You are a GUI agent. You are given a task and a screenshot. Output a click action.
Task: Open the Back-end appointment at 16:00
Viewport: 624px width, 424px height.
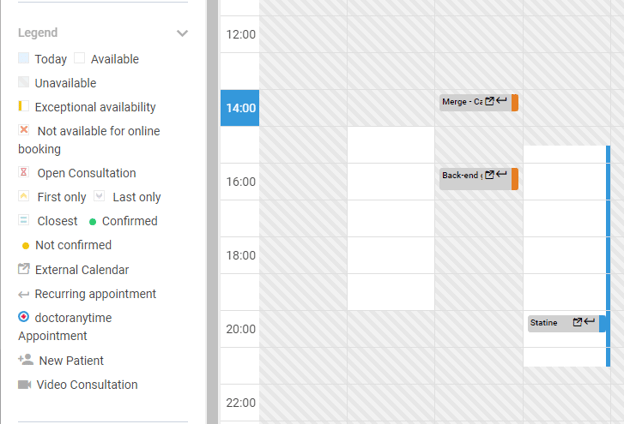pos(462,176)
